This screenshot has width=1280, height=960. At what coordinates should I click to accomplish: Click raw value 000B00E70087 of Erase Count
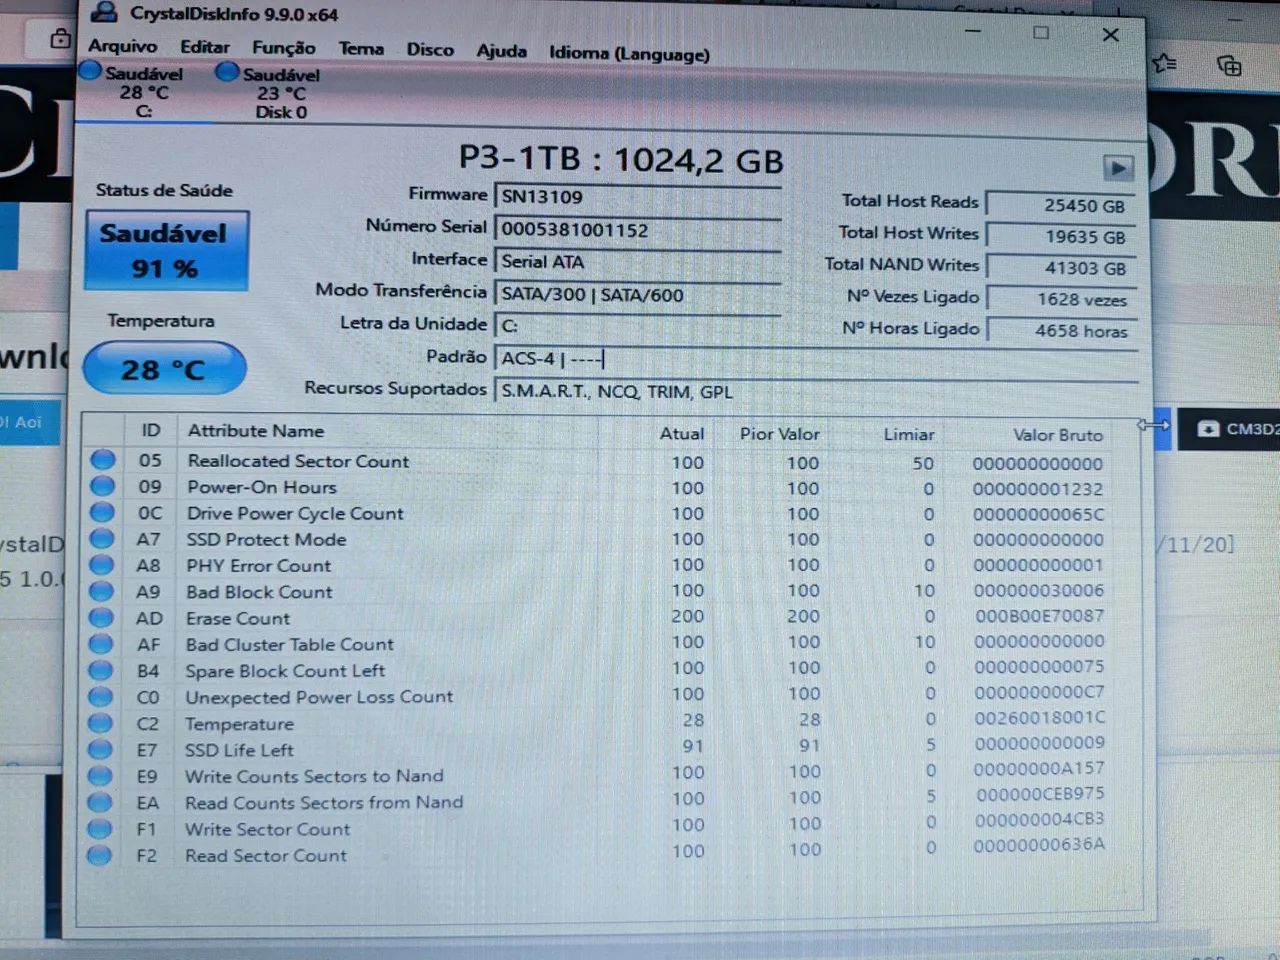click(1040, 616)
